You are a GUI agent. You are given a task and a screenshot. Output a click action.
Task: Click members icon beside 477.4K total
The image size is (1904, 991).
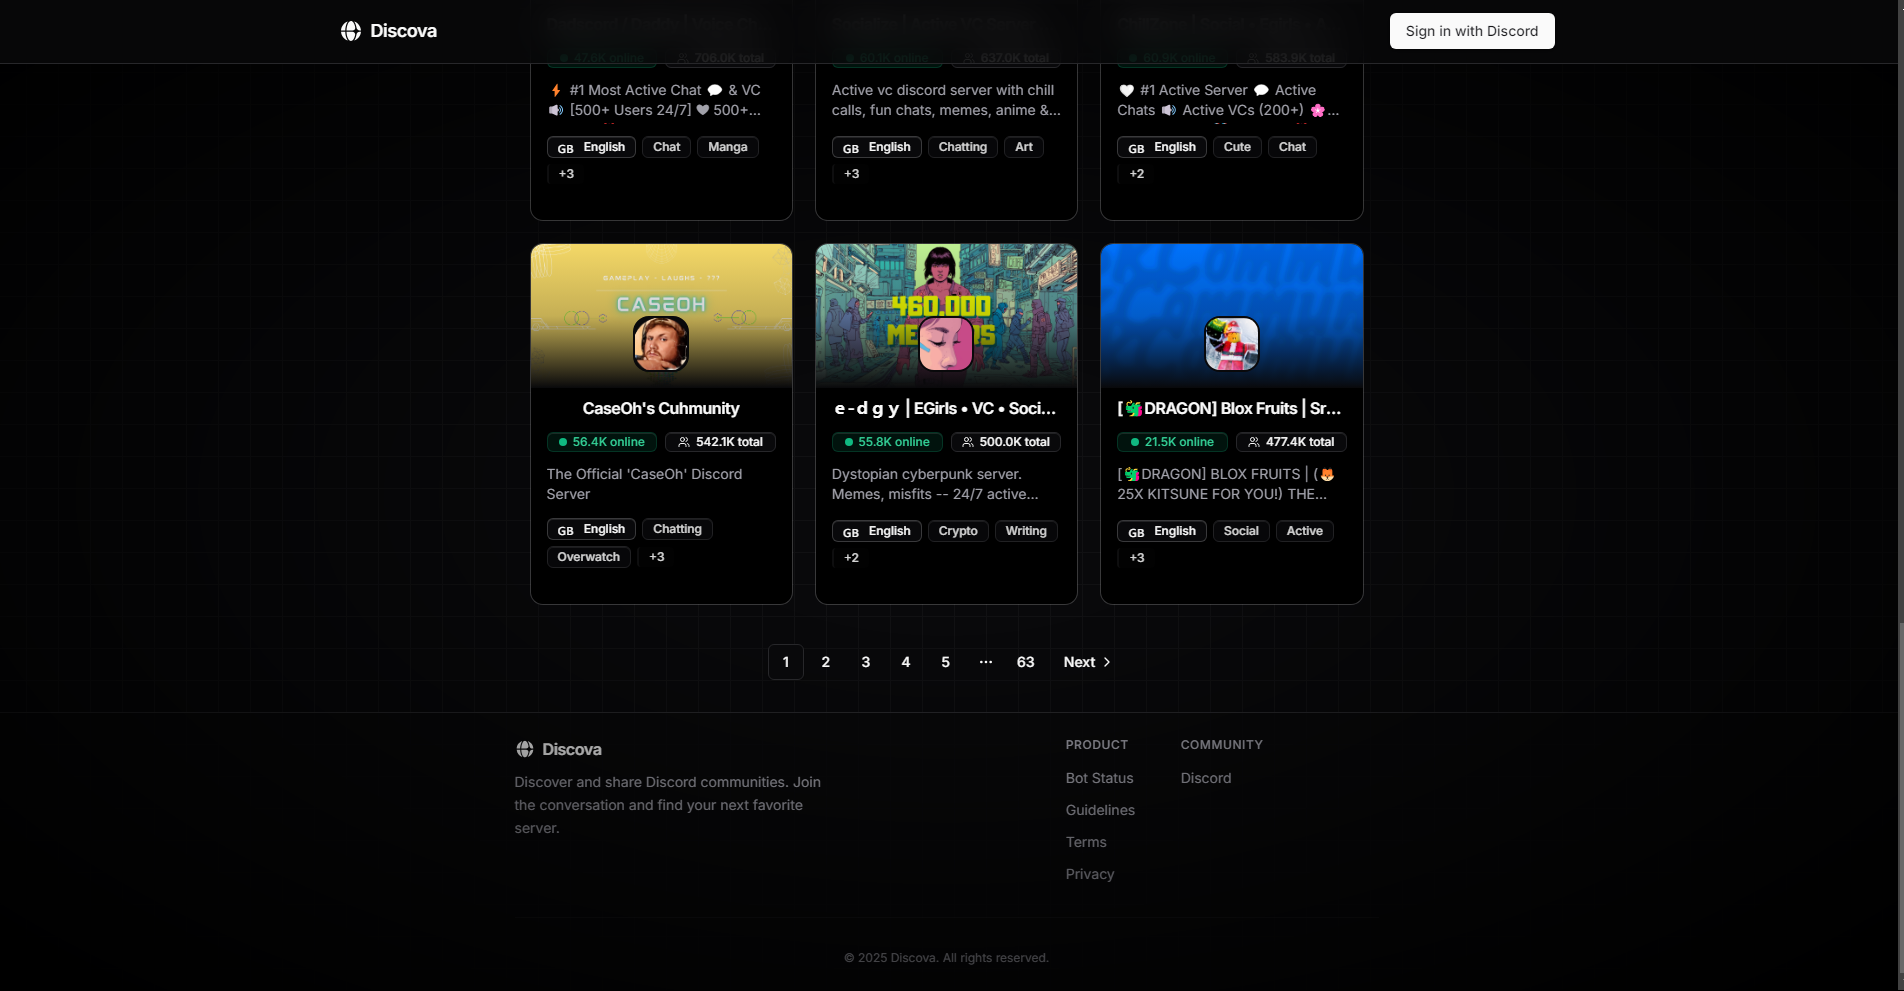[1254, 442]
